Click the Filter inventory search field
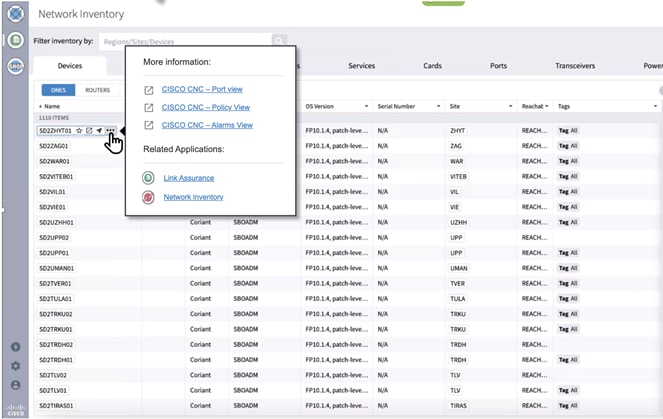This screenshot has width=663, height=419. (x=186, y=41)
